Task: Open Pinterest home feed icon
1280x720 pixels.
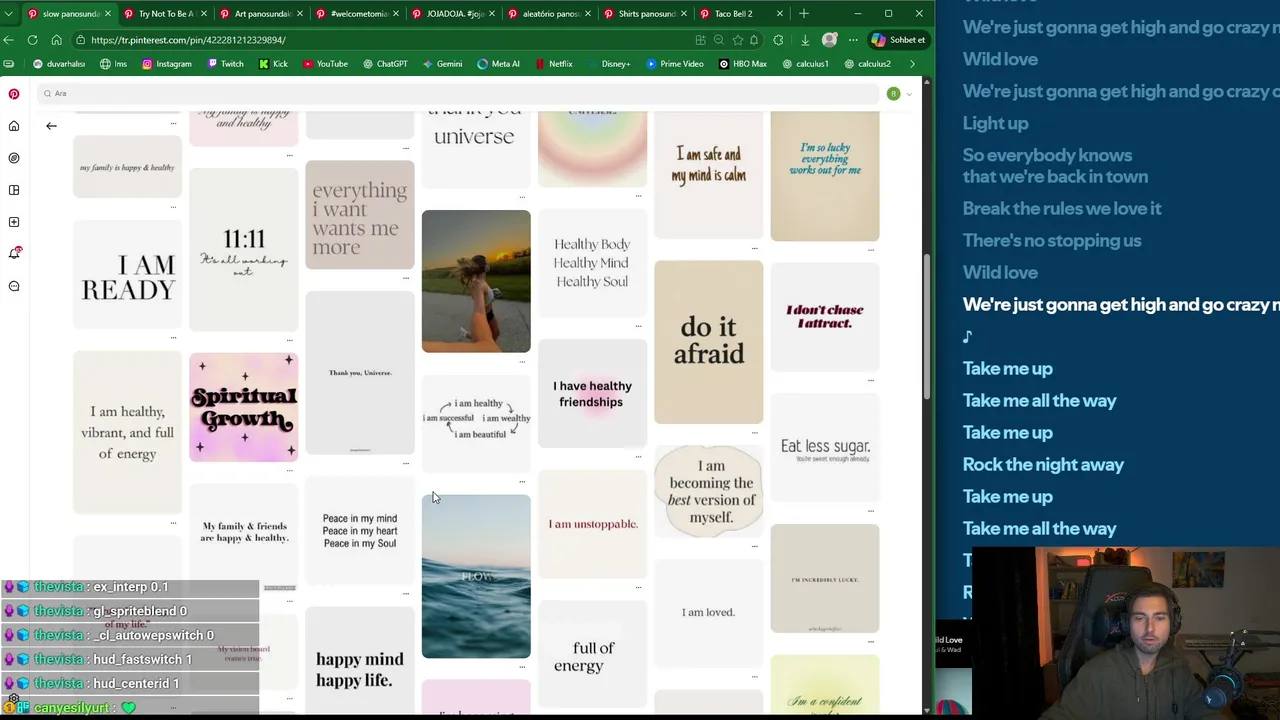Action: tap(14, 126)
